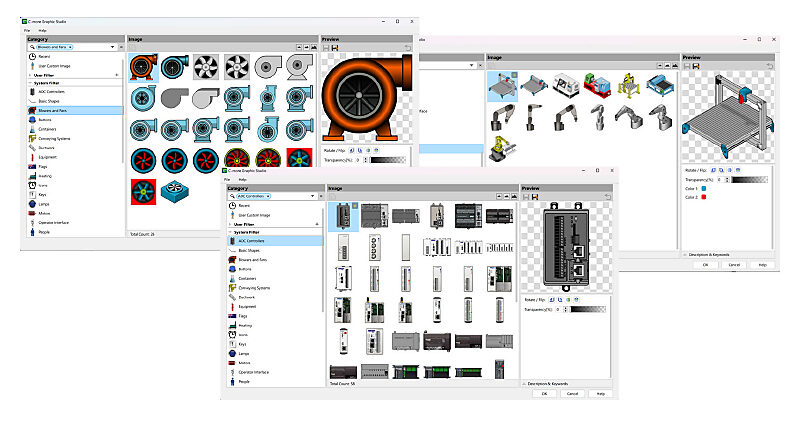Select Conveying Systems in ADC Controllers window
Viewport: 800px width, 427px height.
pyautogui.click(x=275, y=288)
